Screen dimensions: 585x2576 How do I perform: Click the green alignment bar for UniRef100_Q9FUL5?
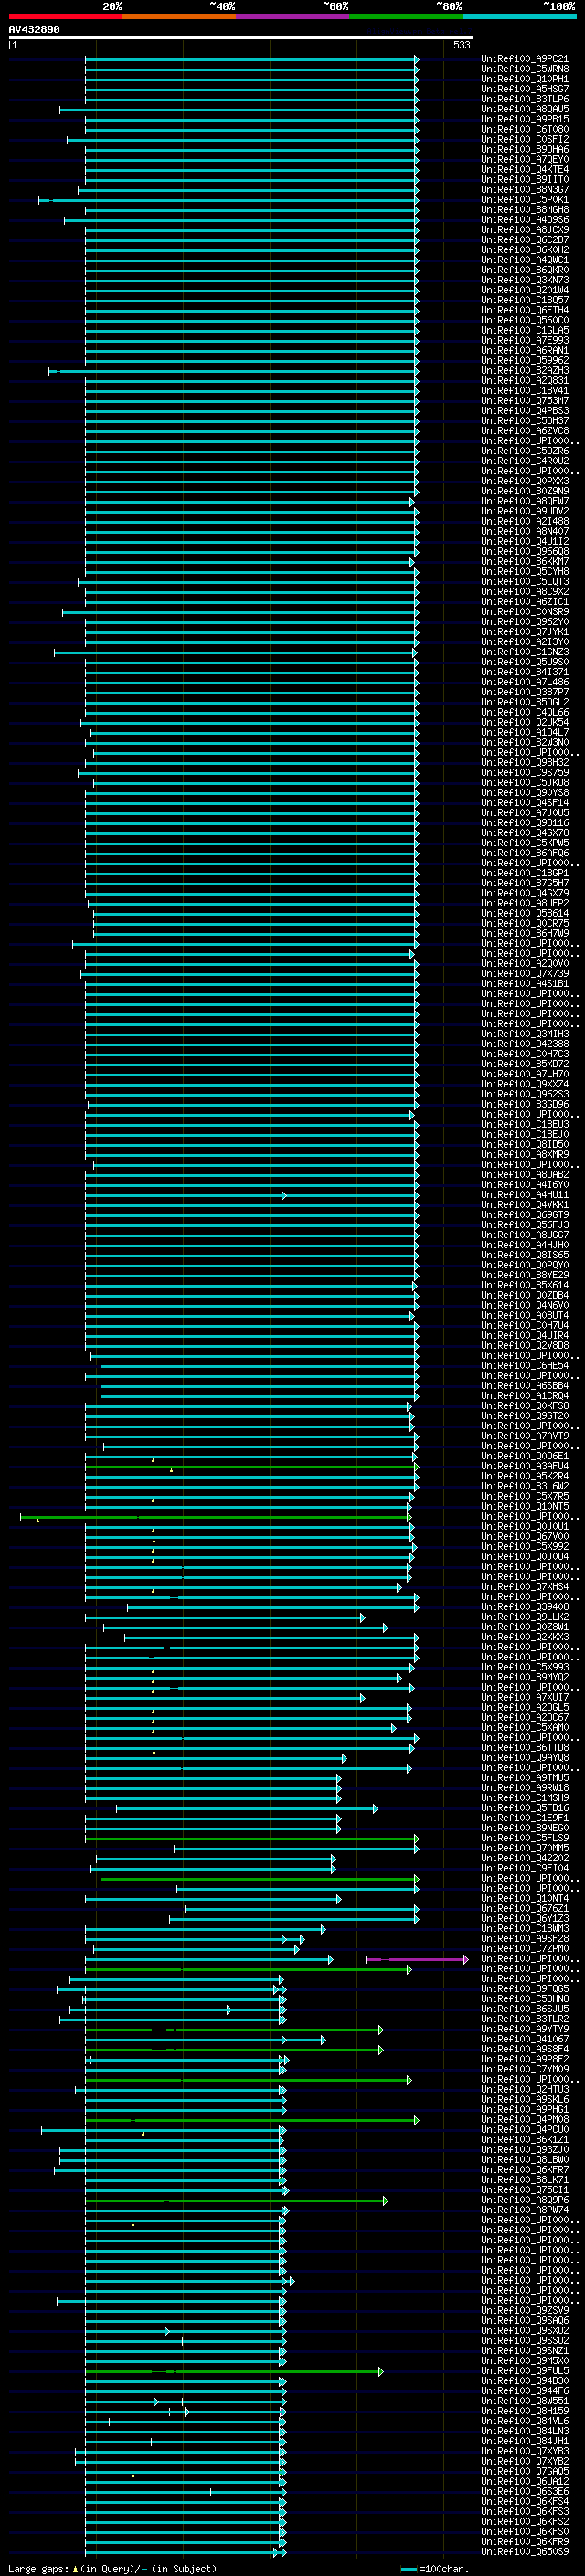[x=234, y=2371]
